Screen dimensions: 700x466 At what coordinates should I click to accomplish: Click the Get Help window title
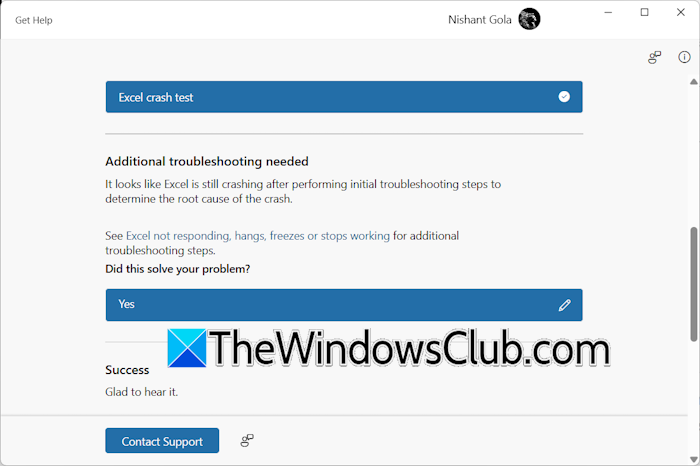click(x=33, y=20)
